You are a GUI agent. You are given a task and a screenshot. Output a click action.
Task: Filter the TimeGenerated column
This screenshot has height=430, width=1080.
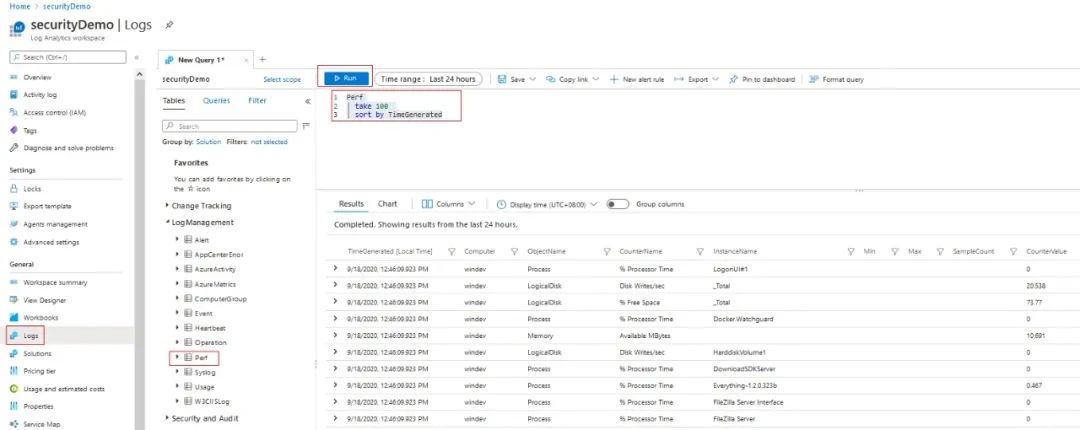tap(451, 252)
